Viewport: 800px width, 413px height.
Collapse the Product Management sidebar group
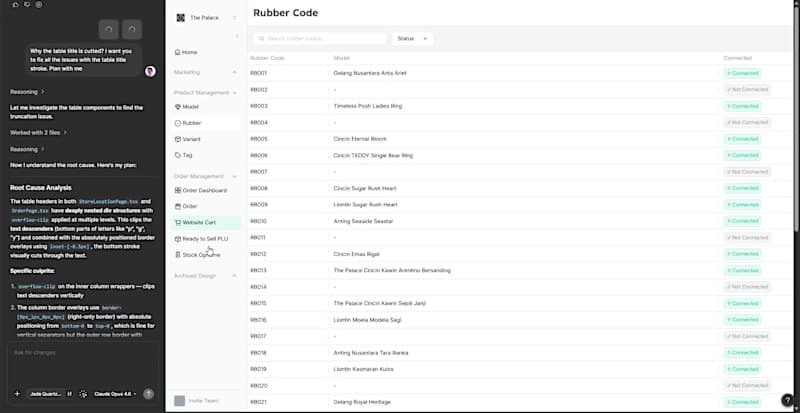click(x=206, y=93)
